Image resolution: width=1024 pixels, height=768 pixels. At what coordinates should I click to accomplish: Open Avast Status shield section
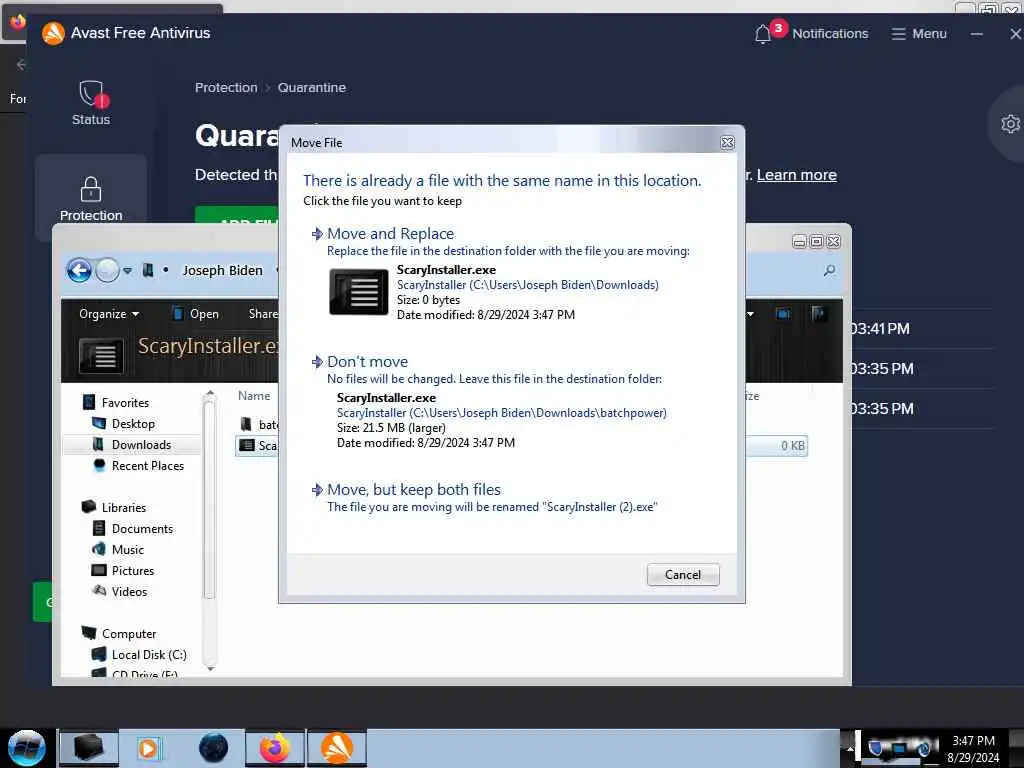[91, 103]
